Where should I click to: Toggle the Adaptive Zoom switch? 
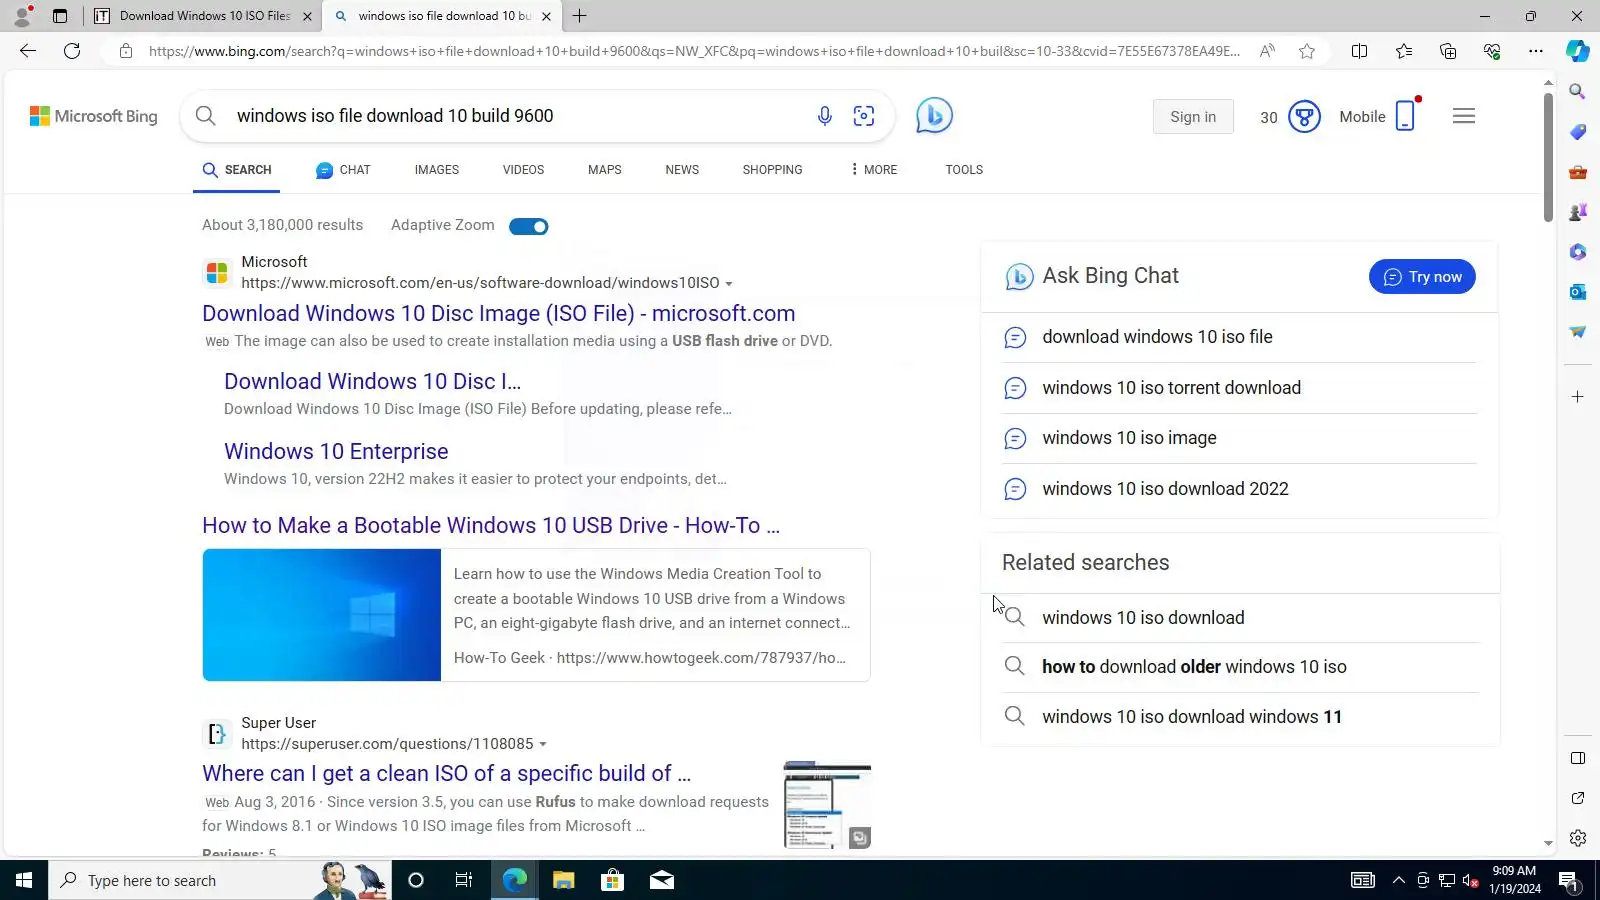click(x=528, y=227)
